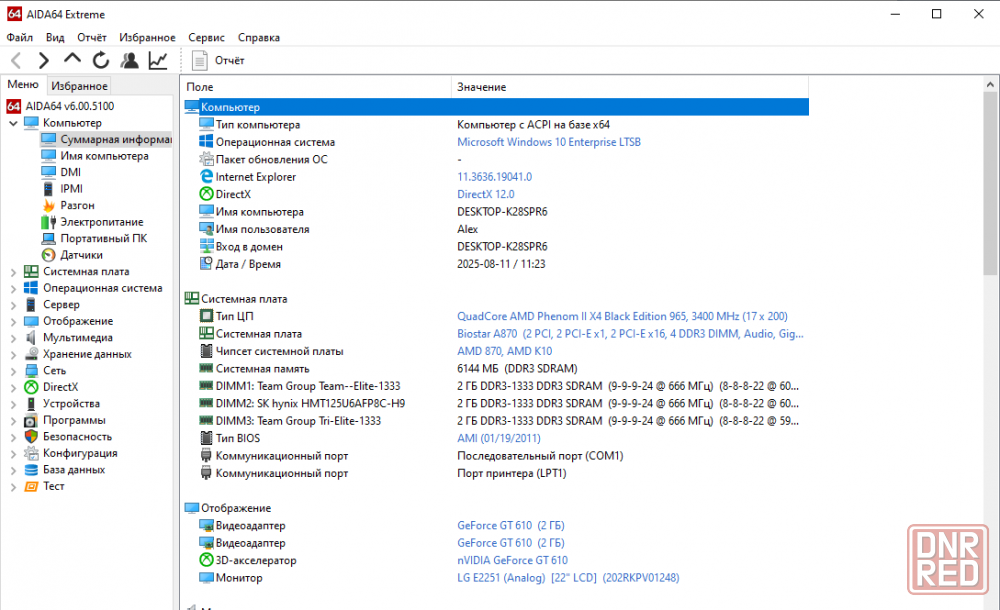The width and height of the screenshot is (1000, 610).
Task: Expand the Сервер tree node
Action: pyautogui.click(x=13, y=305)
